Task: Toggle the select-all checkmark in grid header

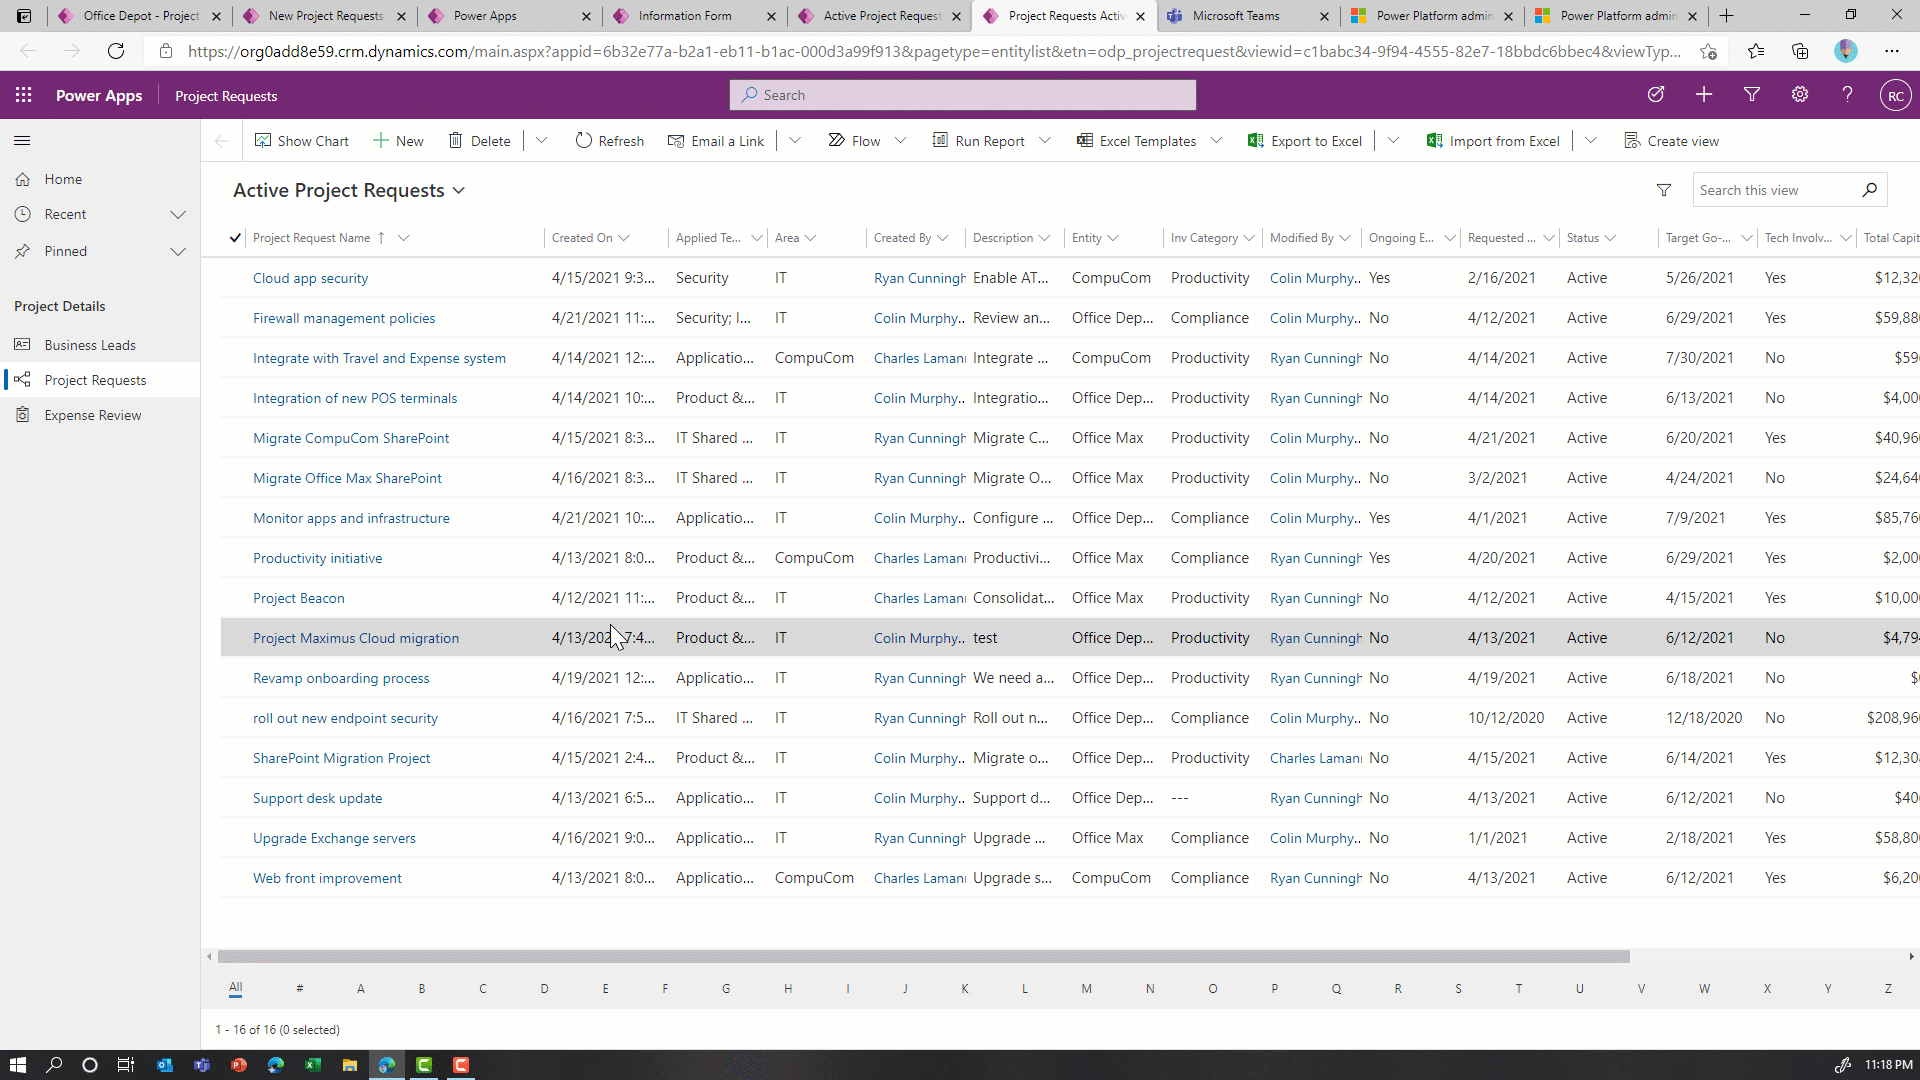Action: tap(235, 238)
